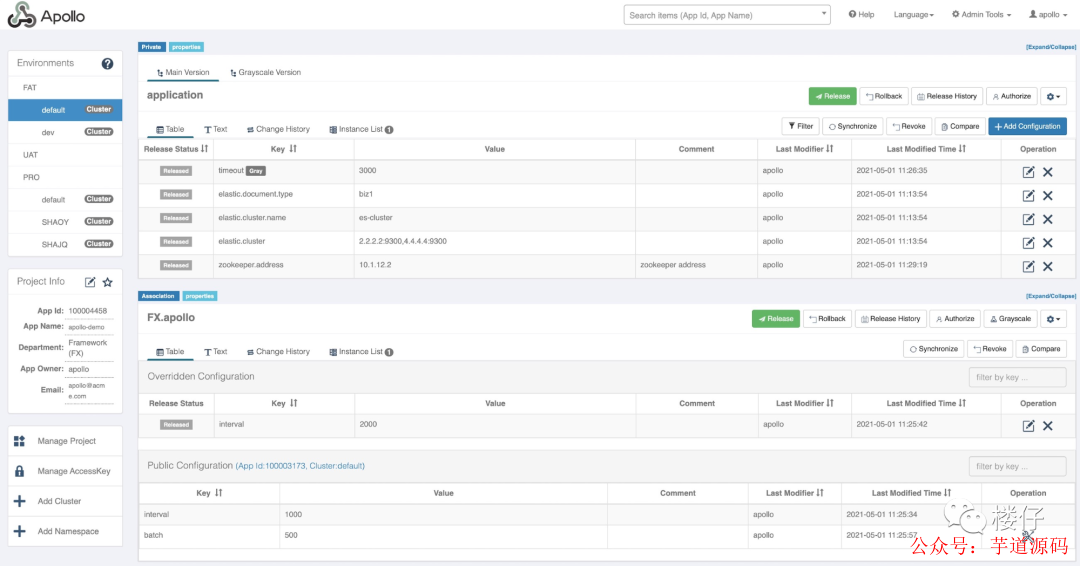Click application Filter button
1080x566 pixels.
click(x=800, y=127)
